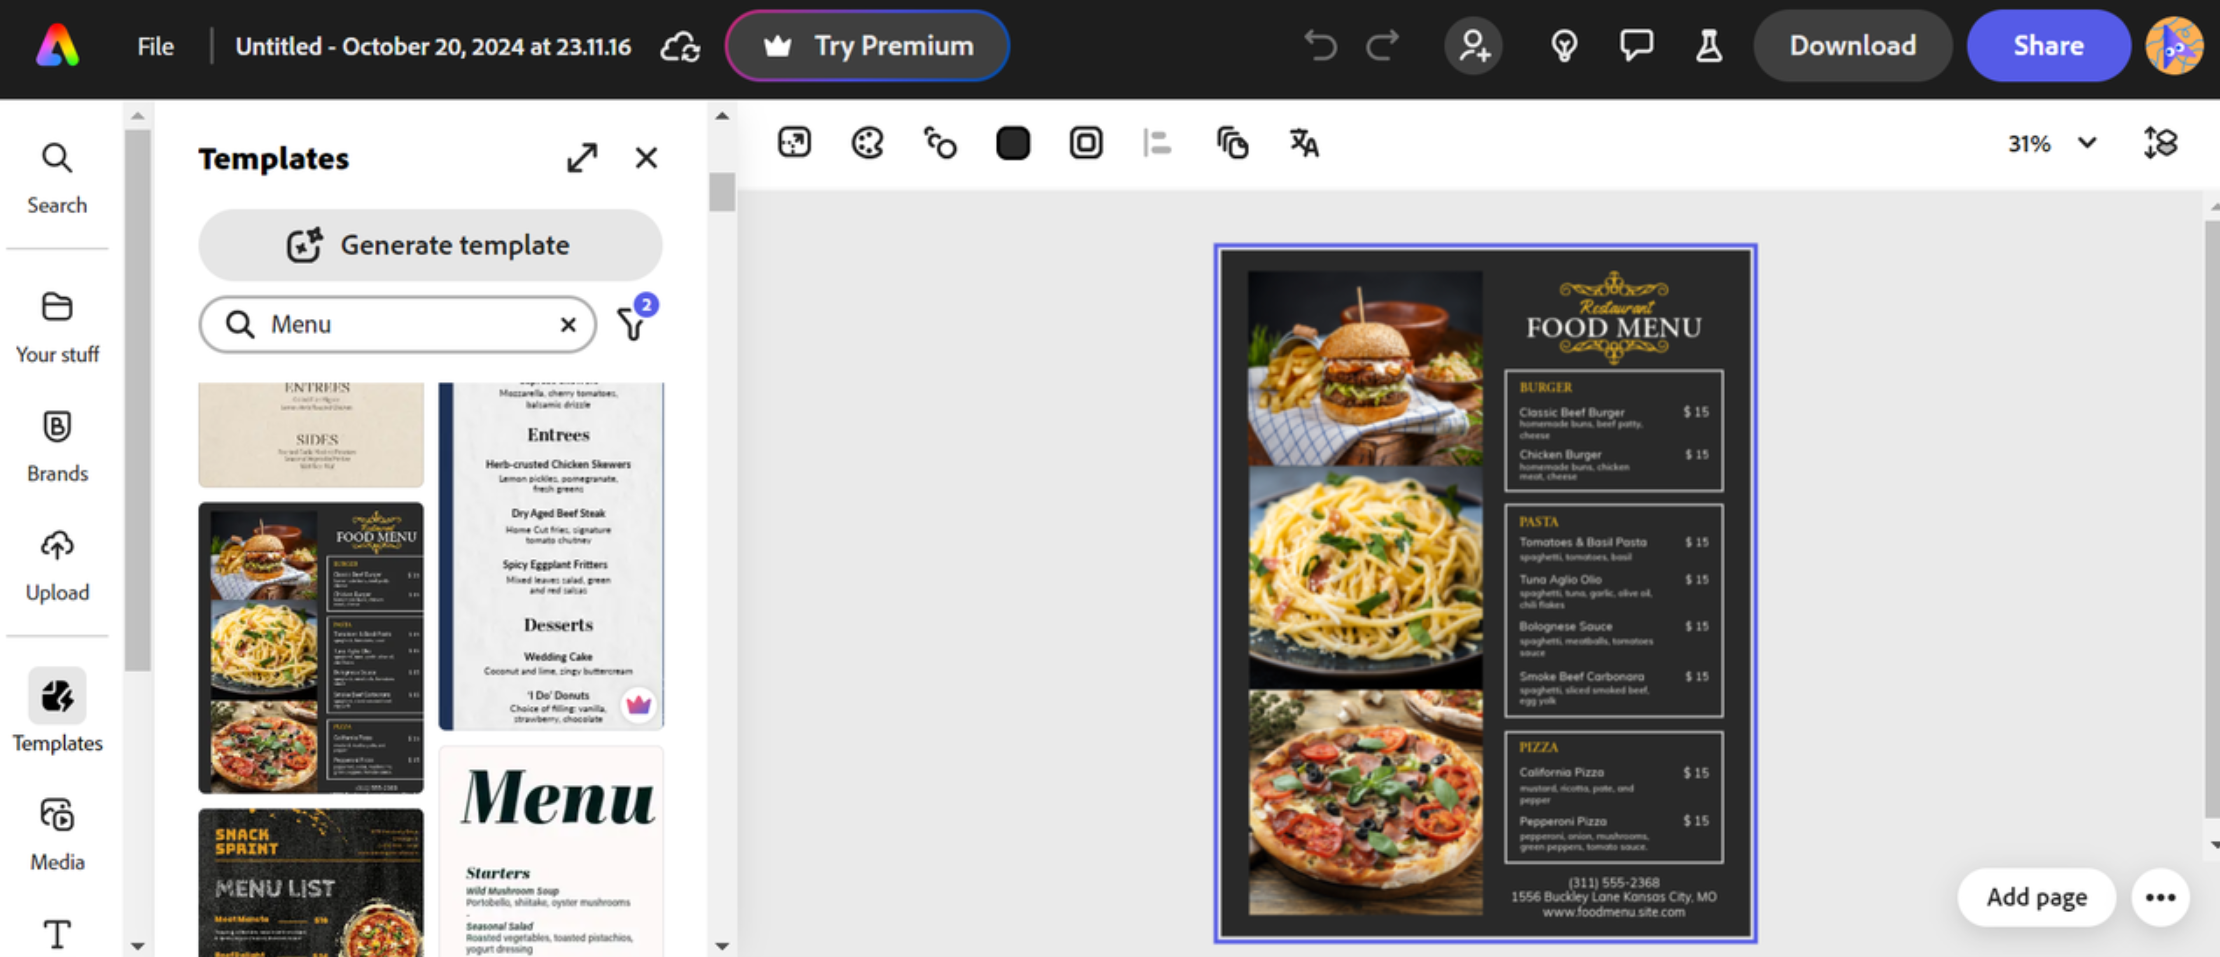
Task: Click the sidebar scroll down arrow
Action: click(x=138, y=945)
